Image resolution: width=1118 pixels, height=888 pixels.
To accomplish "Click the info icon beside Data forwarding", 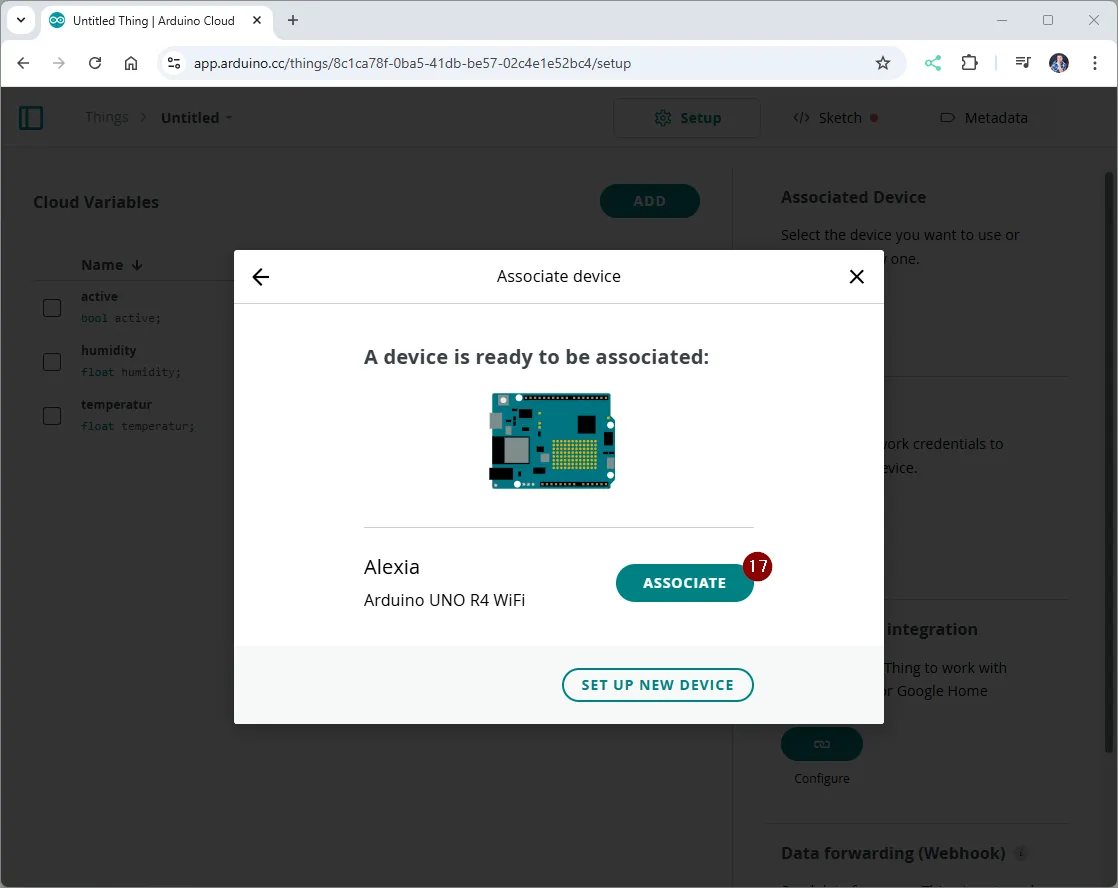I will point(1021,854).
